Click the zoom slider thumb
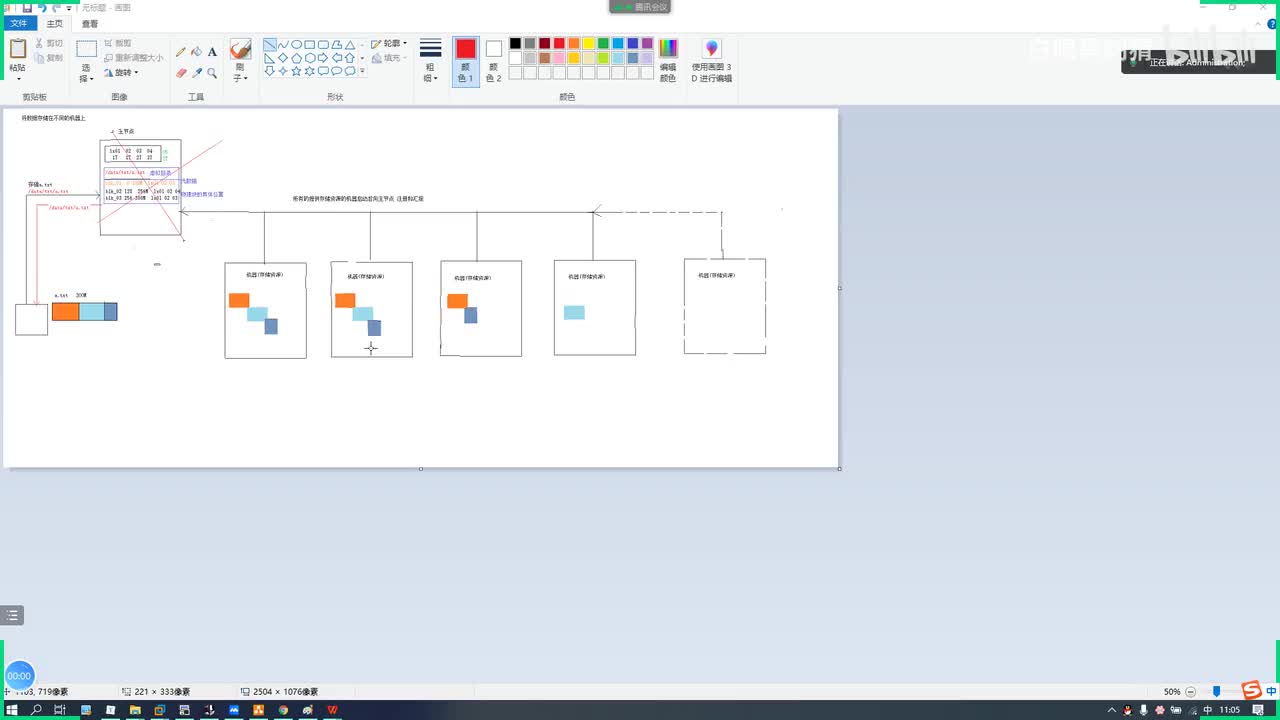This screenshot has width=1280, height=720. tap(1216, 691)
